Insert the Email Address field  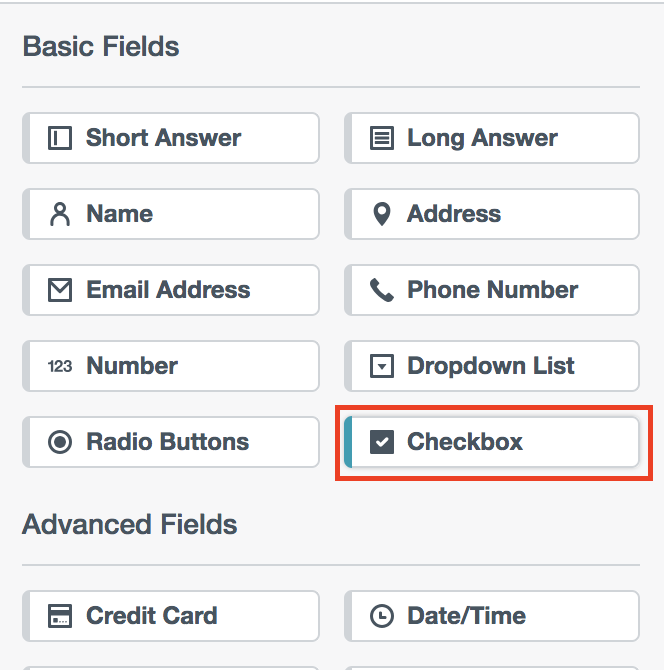point(172,290)
